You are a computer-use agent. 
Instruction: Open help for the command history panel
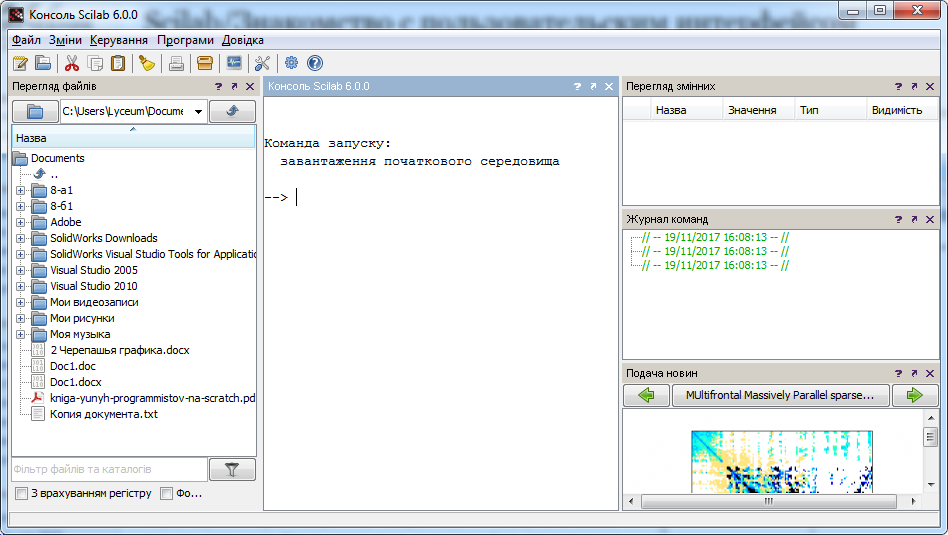pos(898,219)
